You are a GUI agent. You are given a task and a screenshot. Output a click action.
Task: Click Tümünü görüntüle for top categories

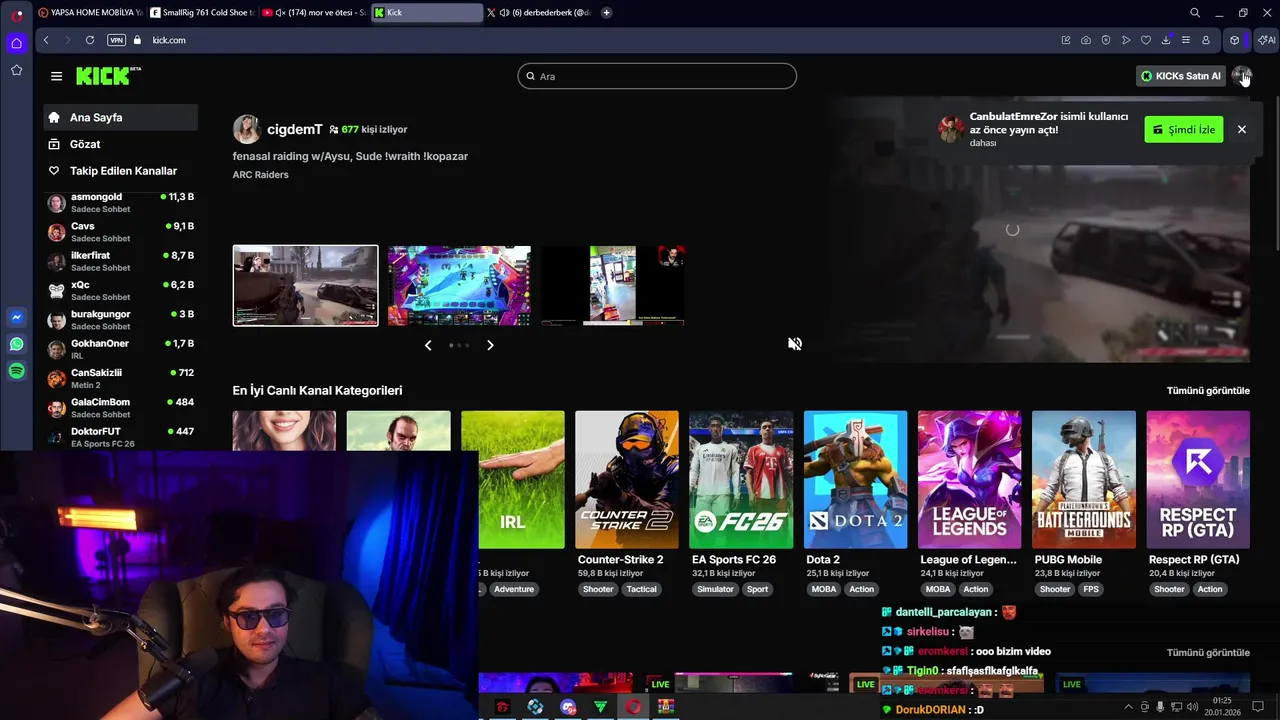(x=1208, y=391)
